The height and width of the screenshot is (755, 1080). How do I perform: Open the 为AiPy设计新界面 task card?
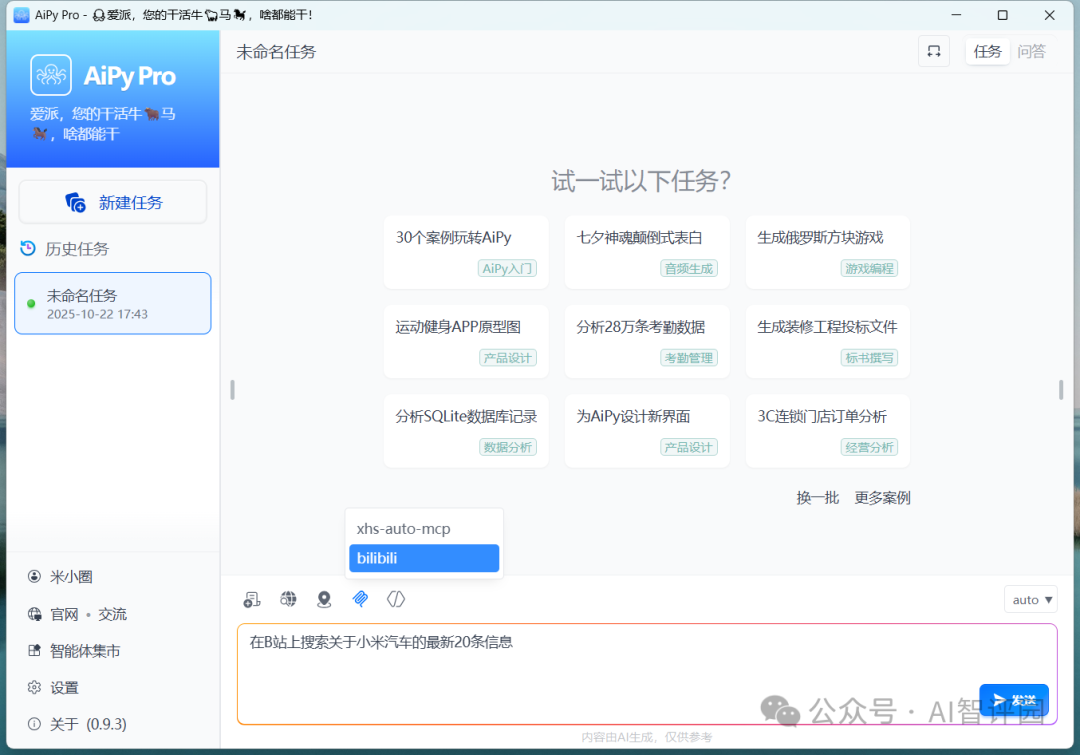647,431
